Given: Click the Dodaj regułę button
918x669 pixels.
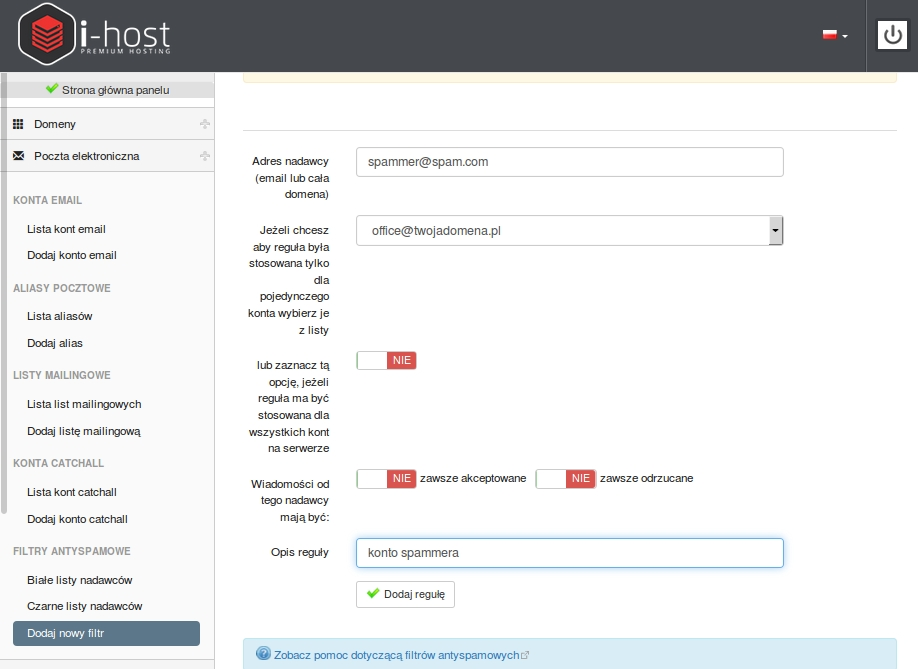Looking at the screenshot, I should click(405, 594).
